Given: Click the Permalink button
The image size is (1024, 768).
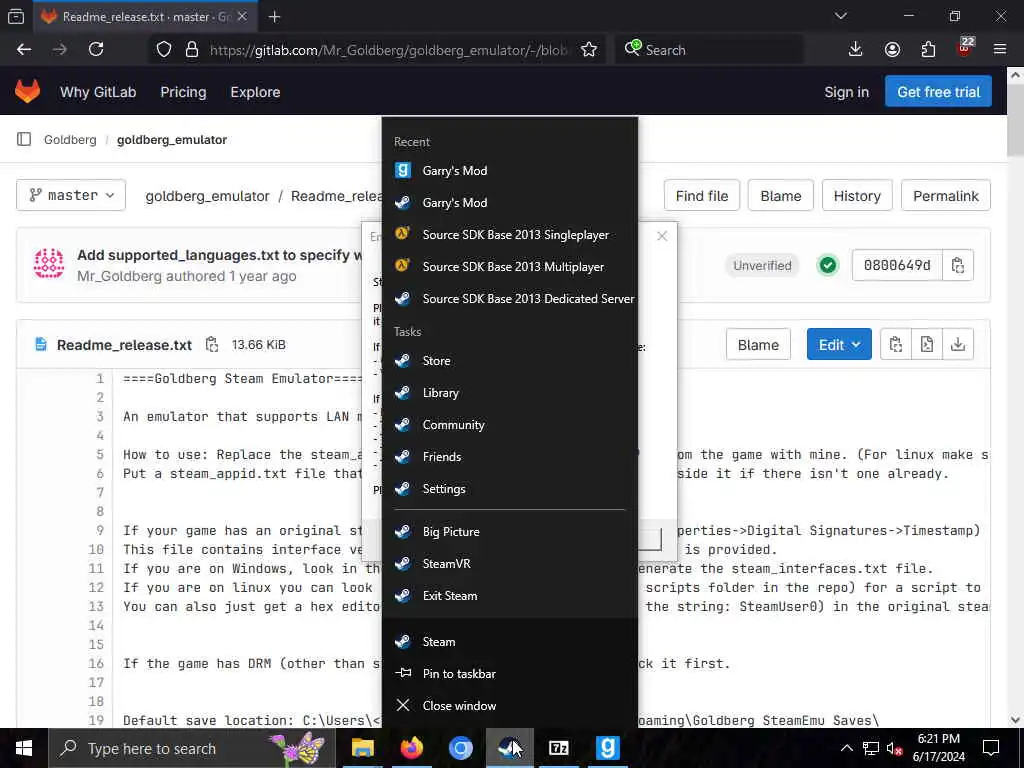Looking at the screenshot, I should point(946,195).
